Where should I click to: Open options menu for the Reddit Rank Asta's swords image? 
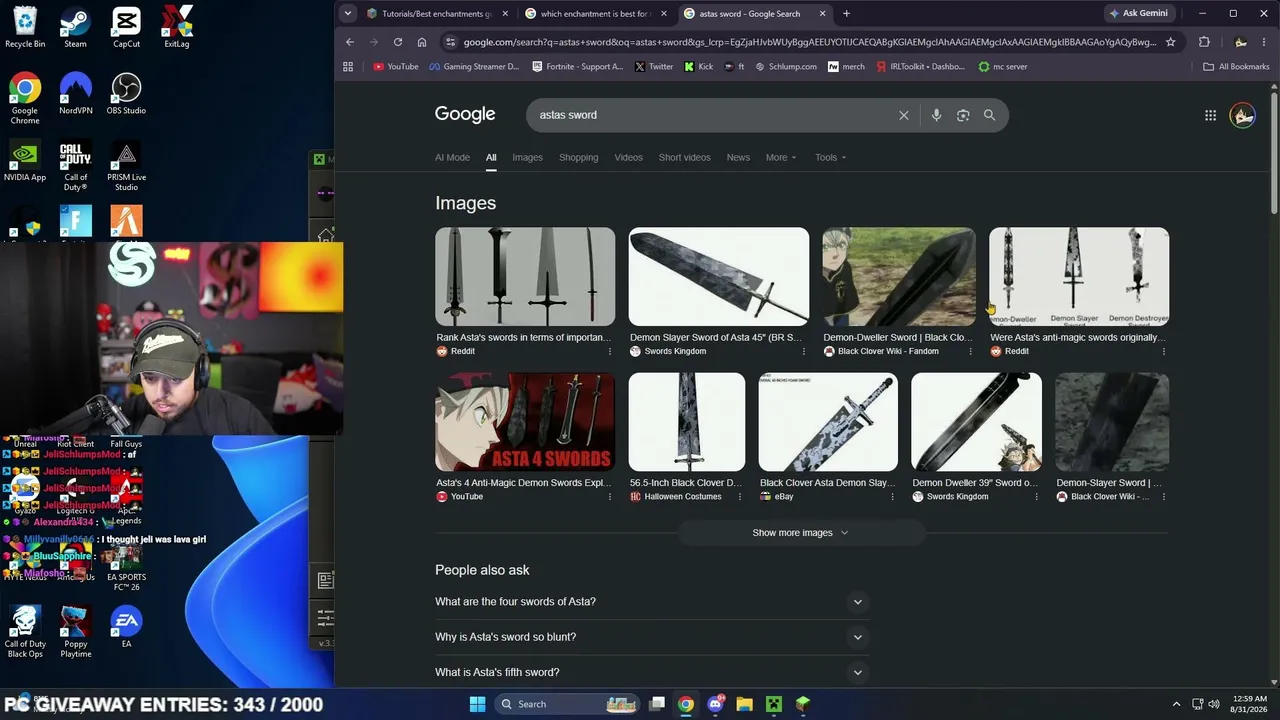coord(610,351)
